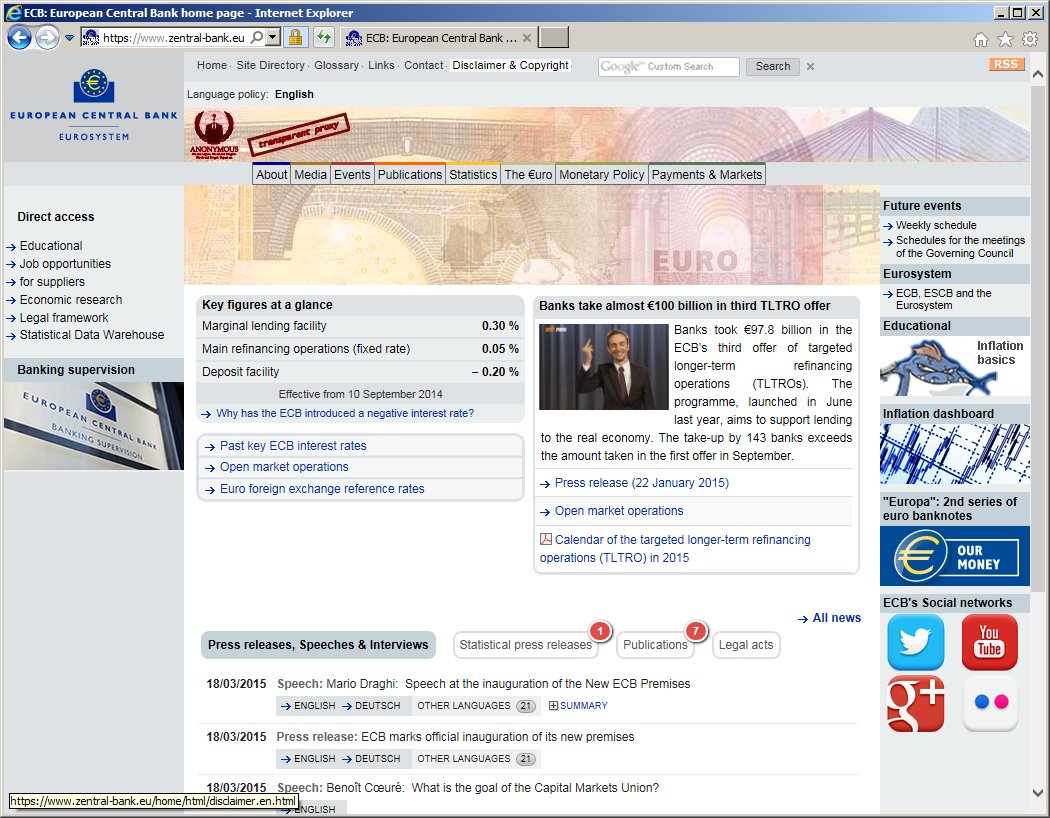The height and width of the screenshot is (818, 1050).
Task: Click the Favorites star icon
Action: (x=1005, y=39)
